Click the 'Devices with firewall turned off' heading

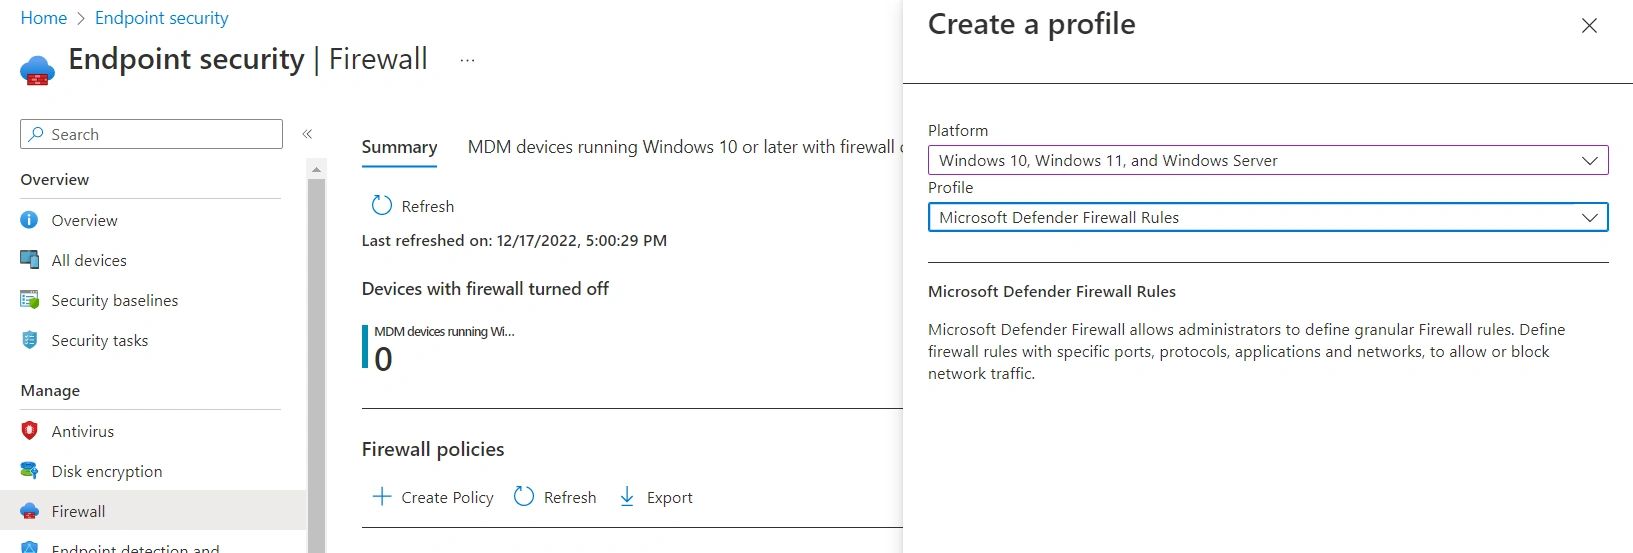(485, 288)
